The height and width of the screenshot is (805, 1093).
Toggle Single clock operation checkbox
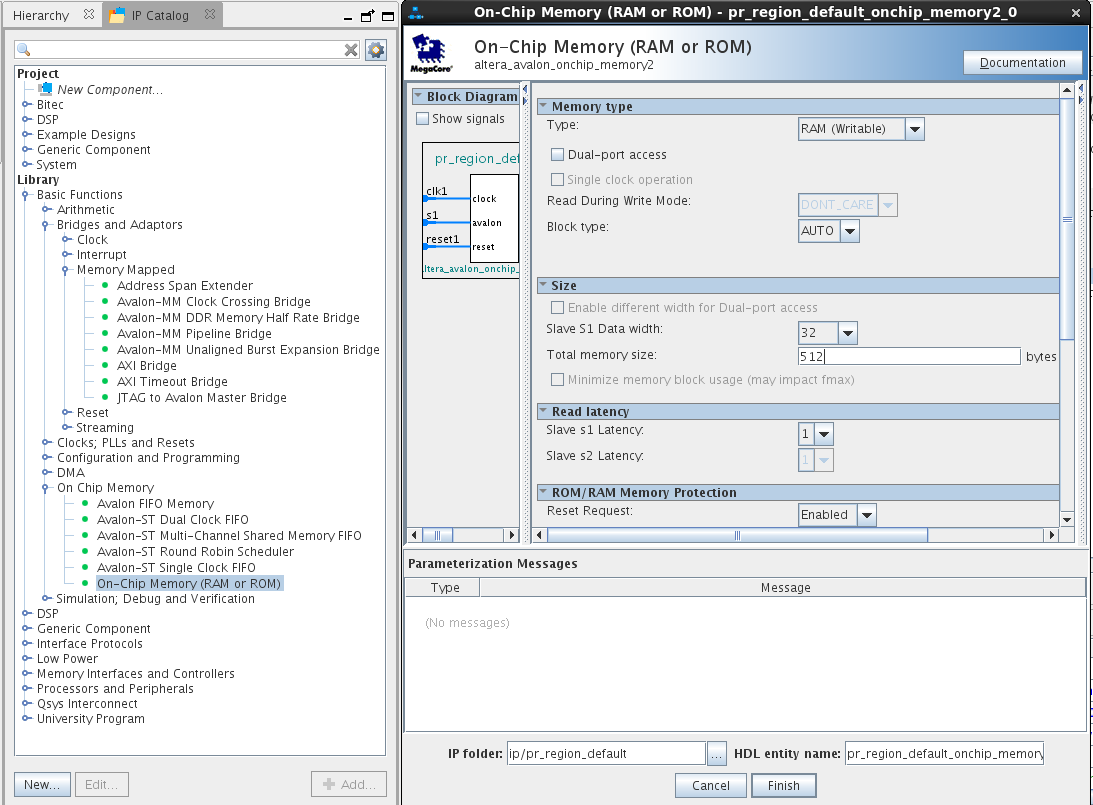coord(557,179)
